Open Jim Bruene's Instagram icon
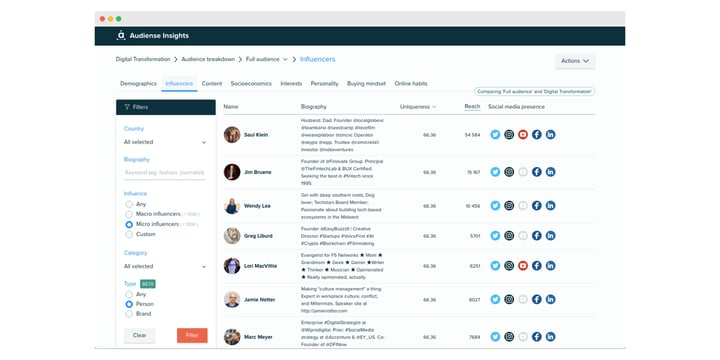 509,172
